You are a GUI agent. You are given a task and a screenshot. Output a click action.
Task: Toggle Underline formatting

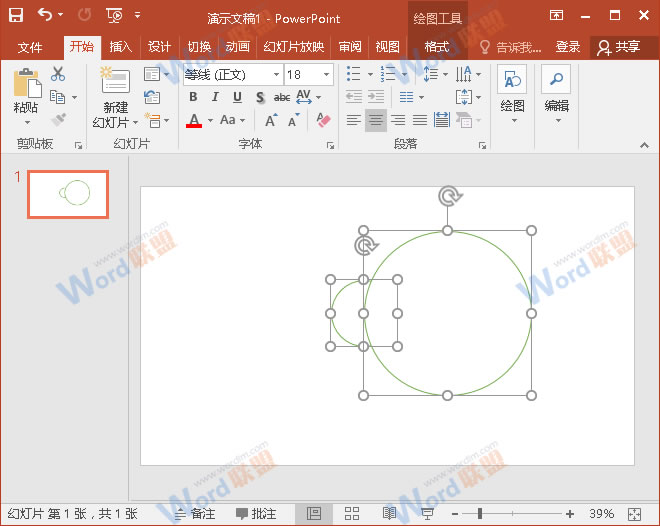[237, 97]
